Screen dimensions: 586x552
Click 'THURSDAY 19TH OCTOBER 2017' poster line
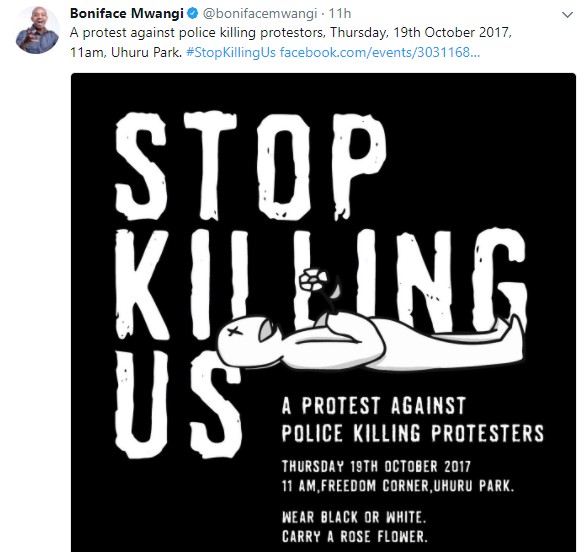pyautogui.click(x=376, y=466)
